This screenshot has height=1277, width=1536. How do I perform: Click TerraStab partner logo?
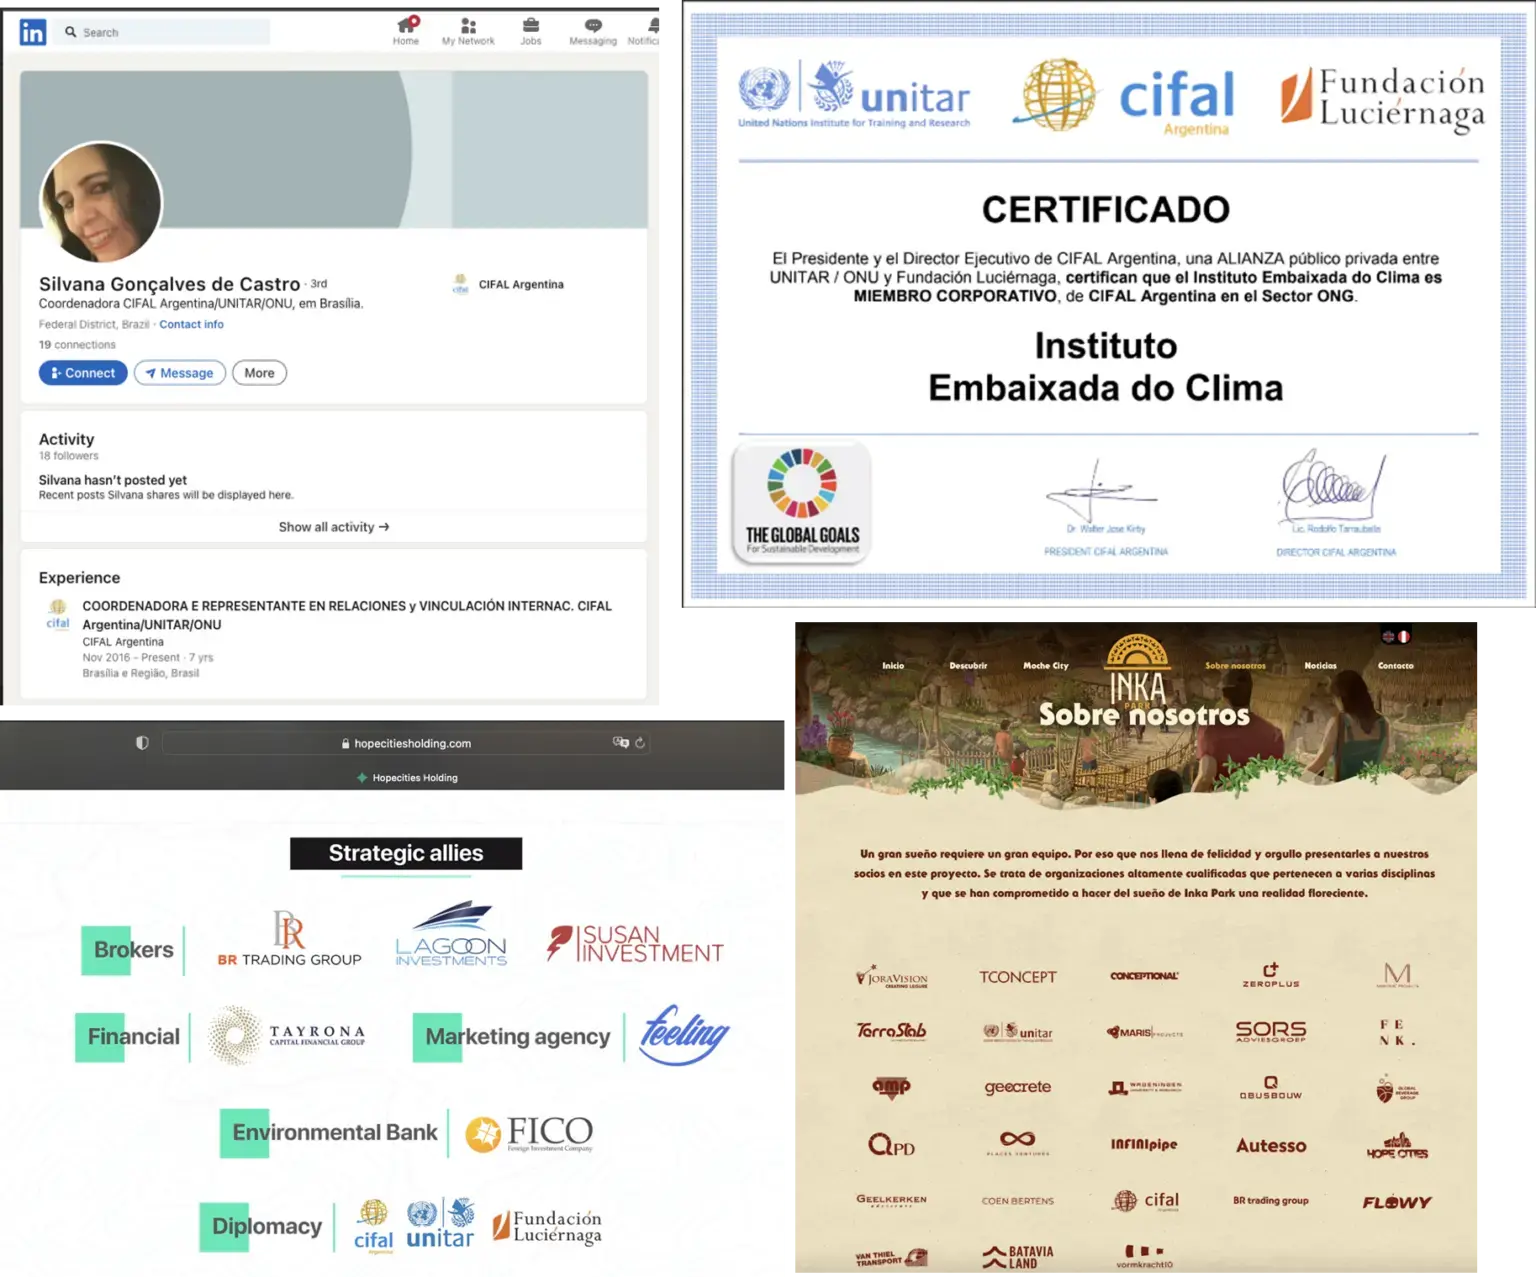tap(891, 1031)
